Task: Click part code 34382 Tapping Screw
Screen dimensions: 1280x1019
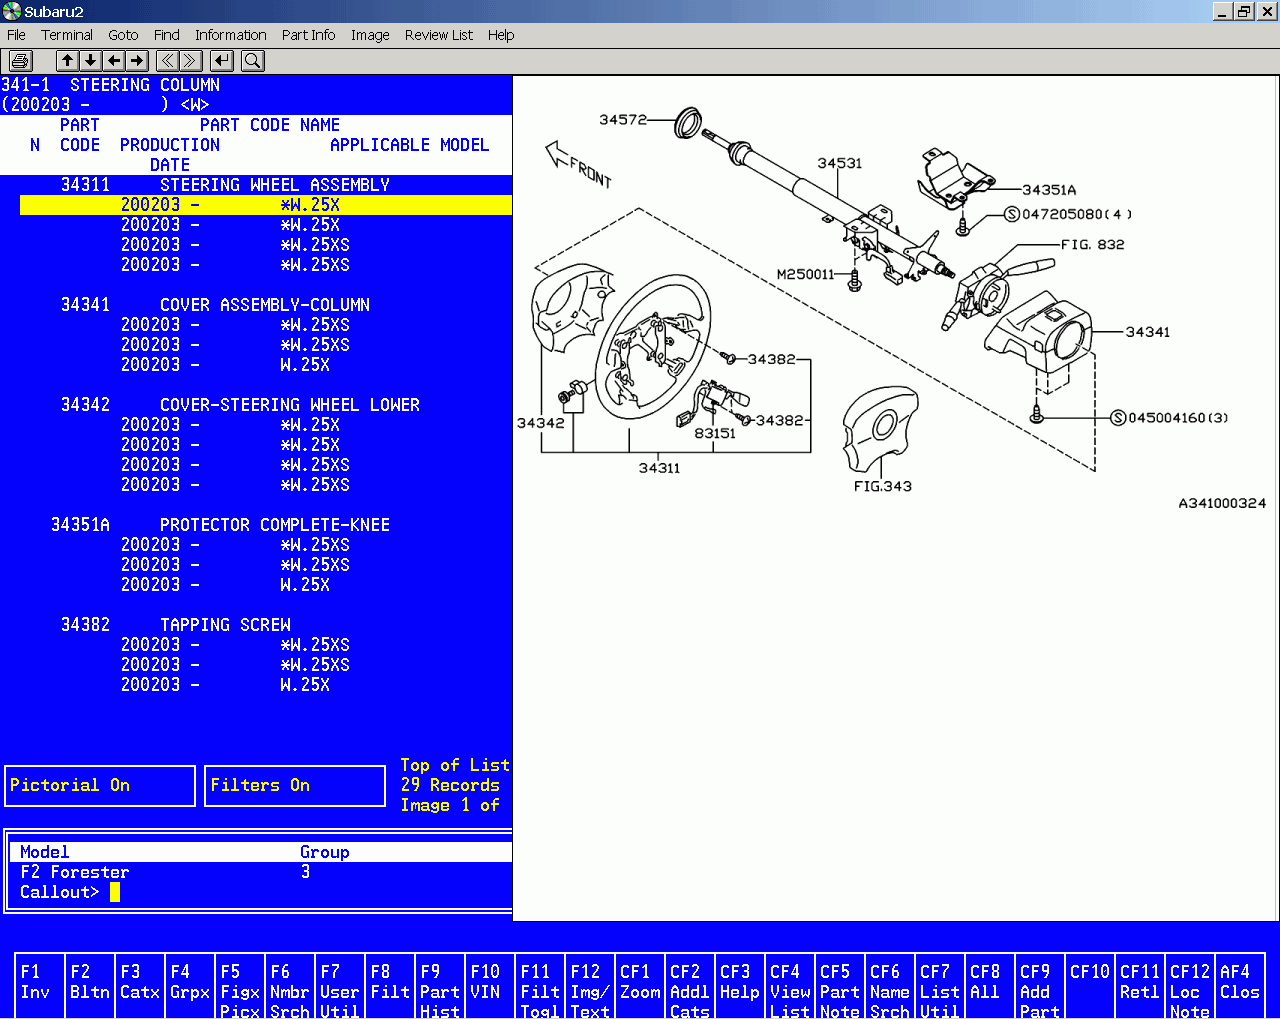Action: click(175, 625)
